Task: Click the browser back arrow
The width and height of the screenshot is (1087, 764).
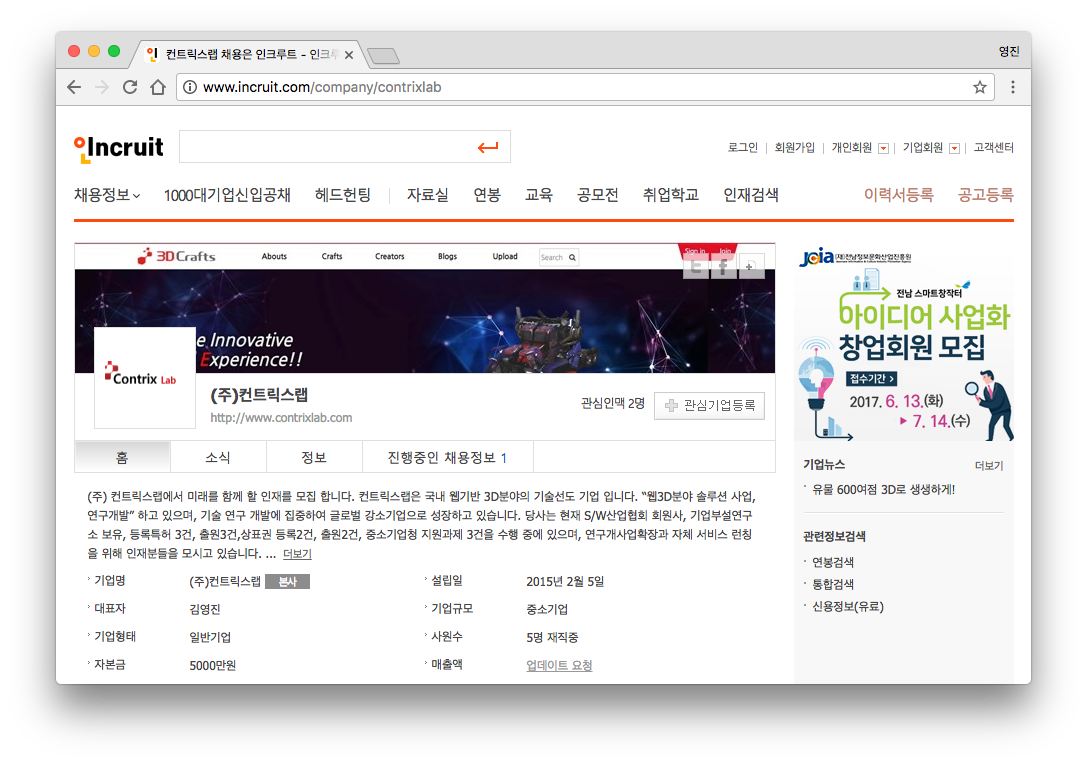Action: pyautogui.click(x=74, y=87)
